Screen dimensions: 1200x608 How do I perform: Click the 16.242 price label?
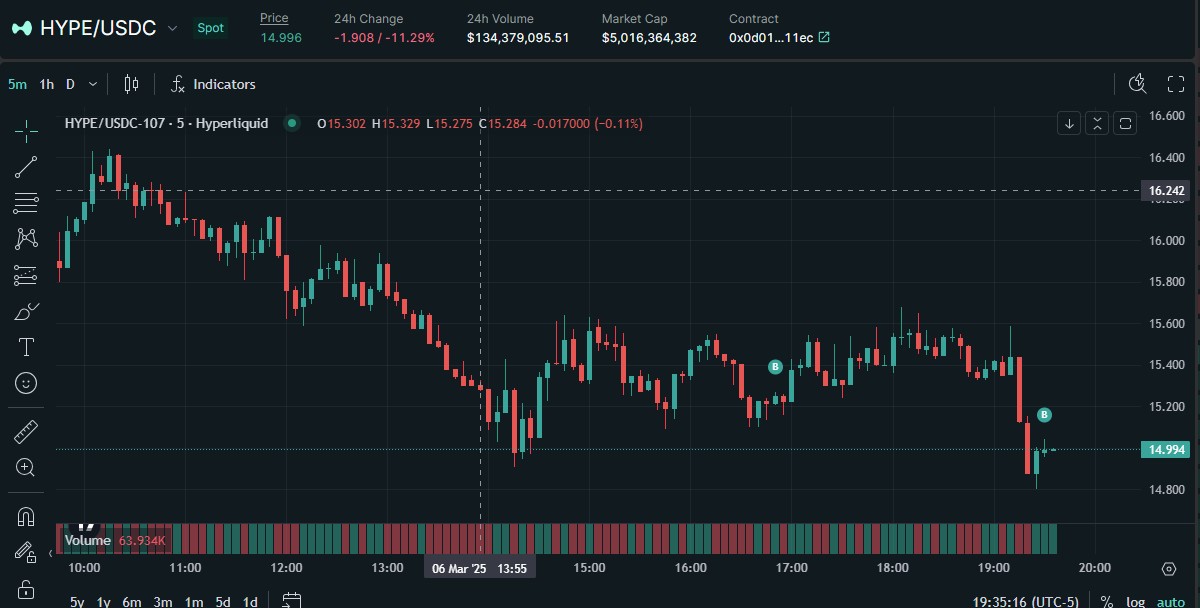[1167, 190]
